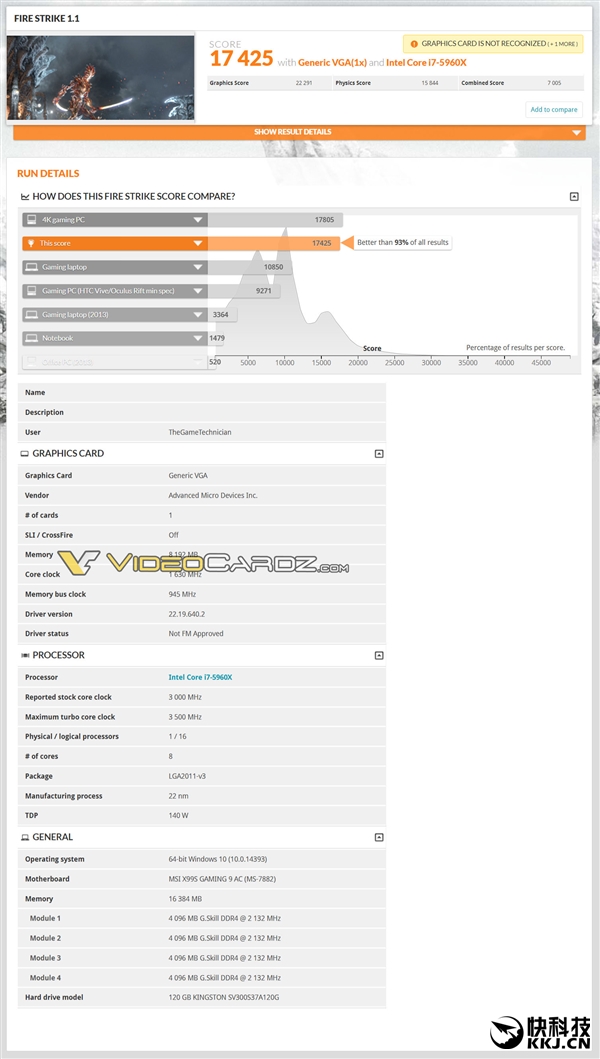This screenshot has width=600, height=1059.
Task: Collapse the PROCESSOR section
Action: point(379,655)
